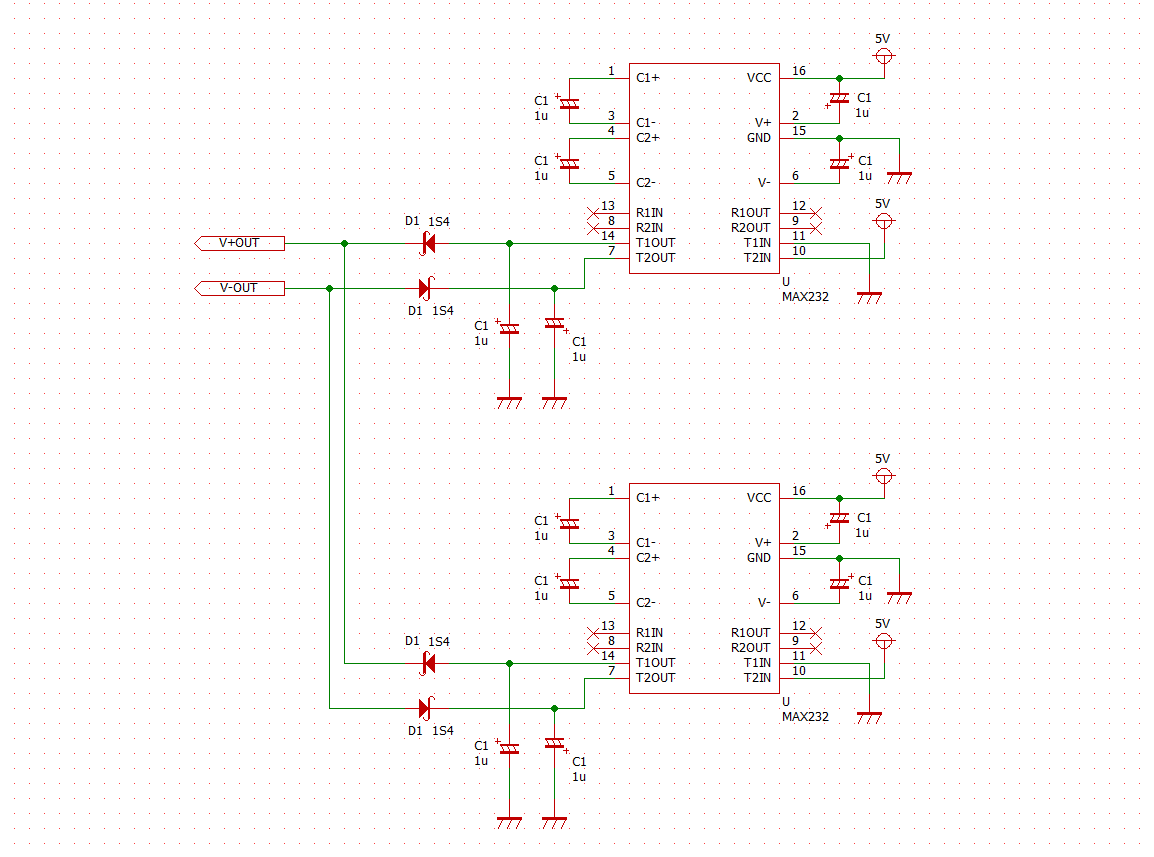Select the diode on the lower chip's T2OUT line

pos(425,708)
